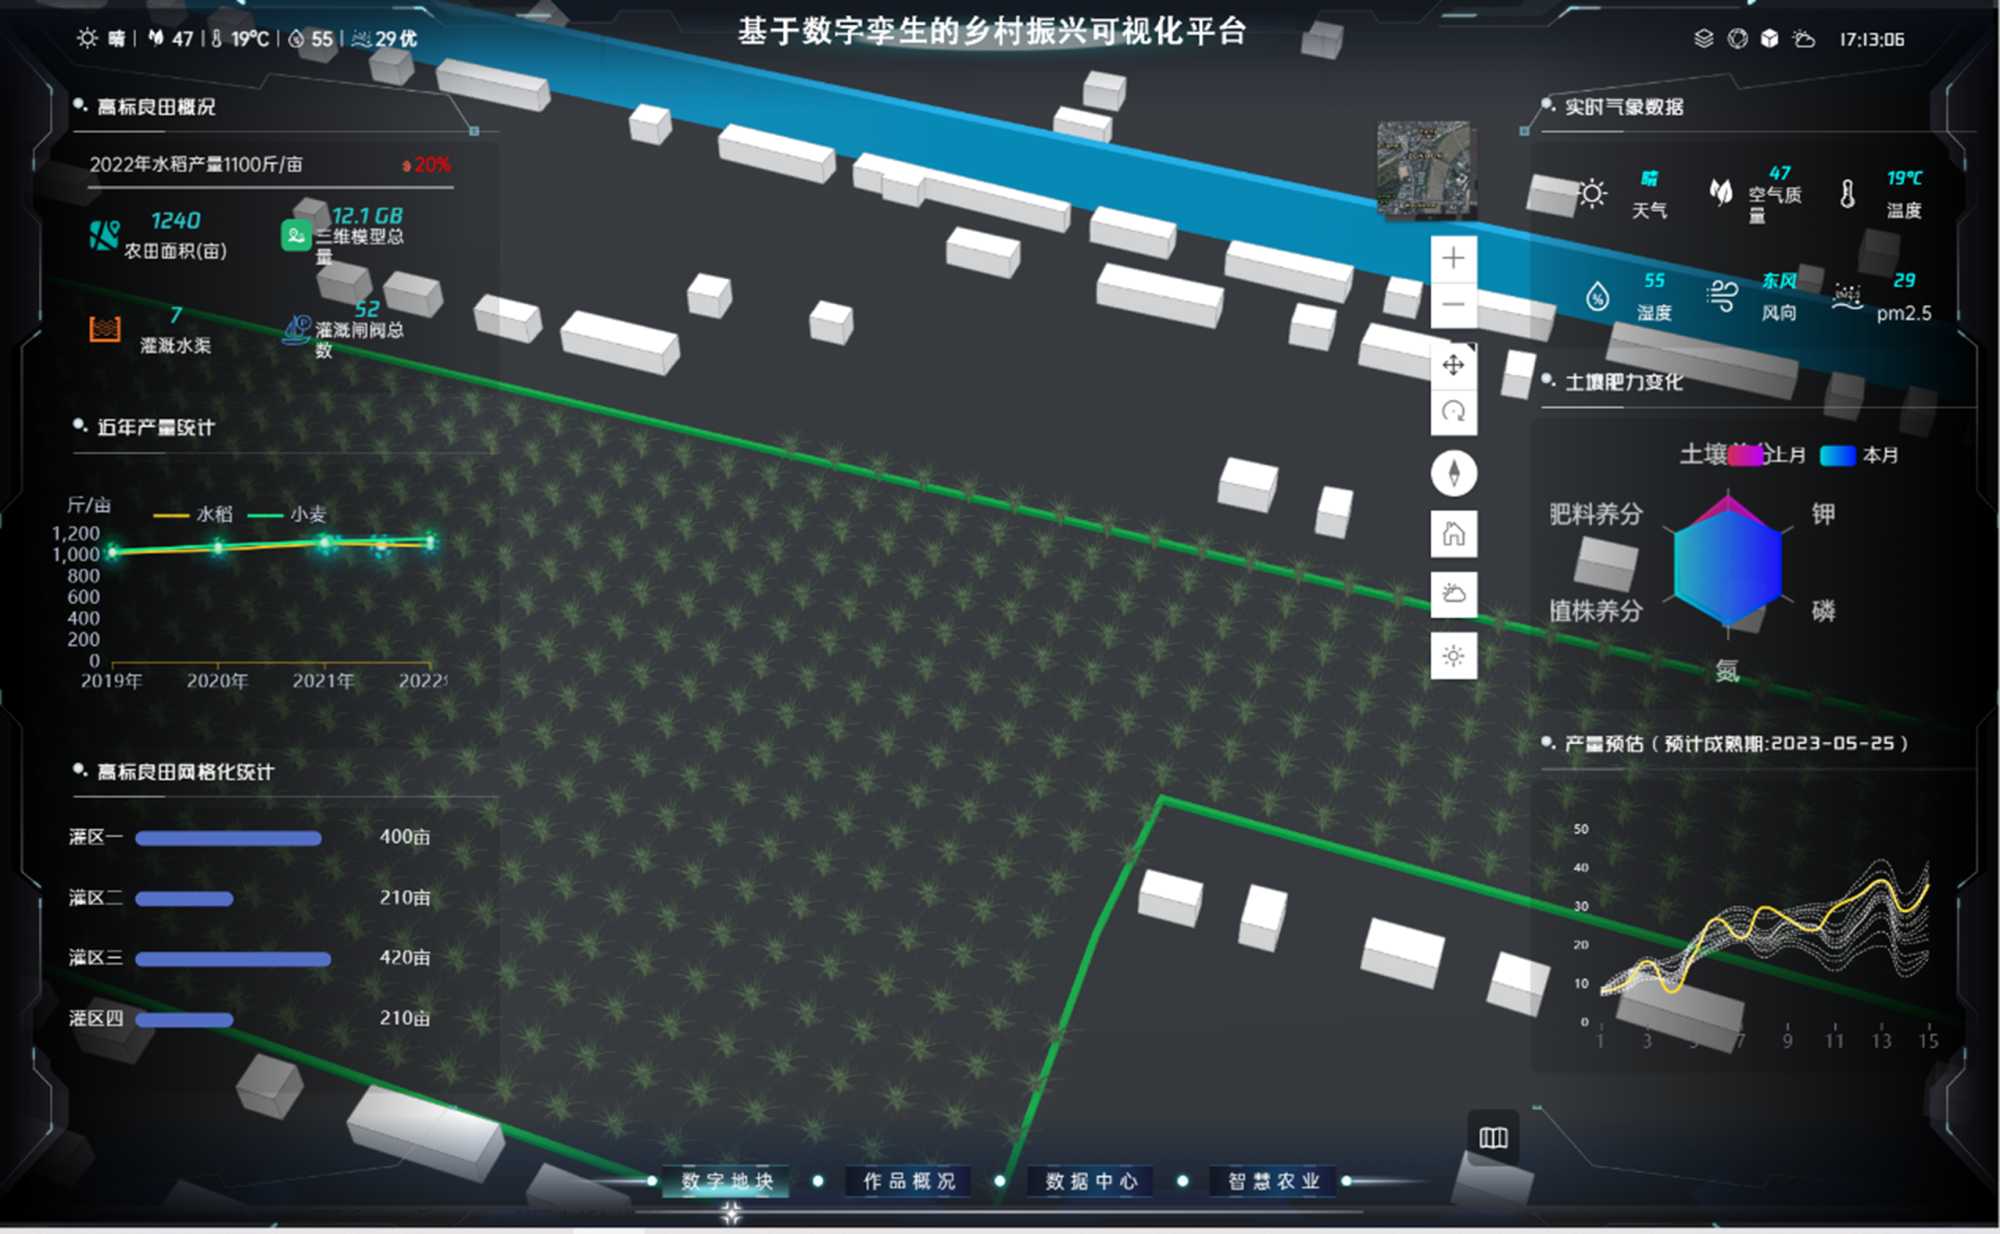Click the 3D cube icon in top bar
2000x1234 pixels.
click(1769, 39)
